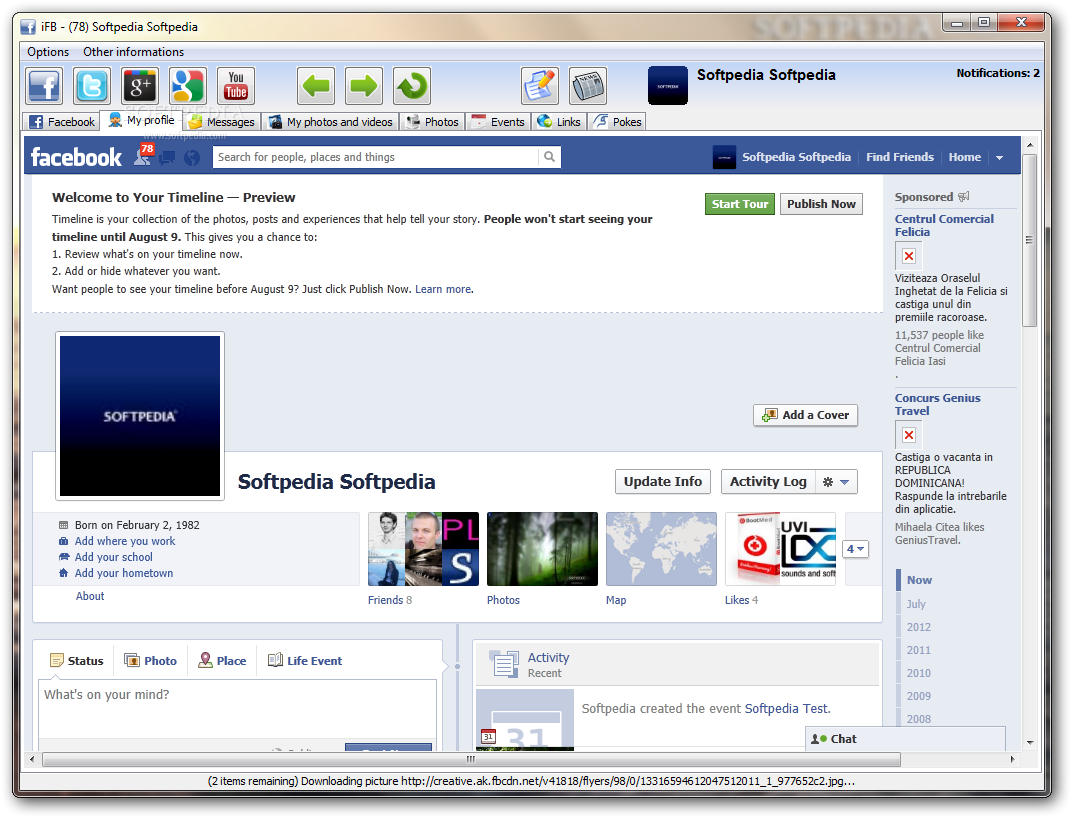Jump to 2011 on the timeline

918,650
